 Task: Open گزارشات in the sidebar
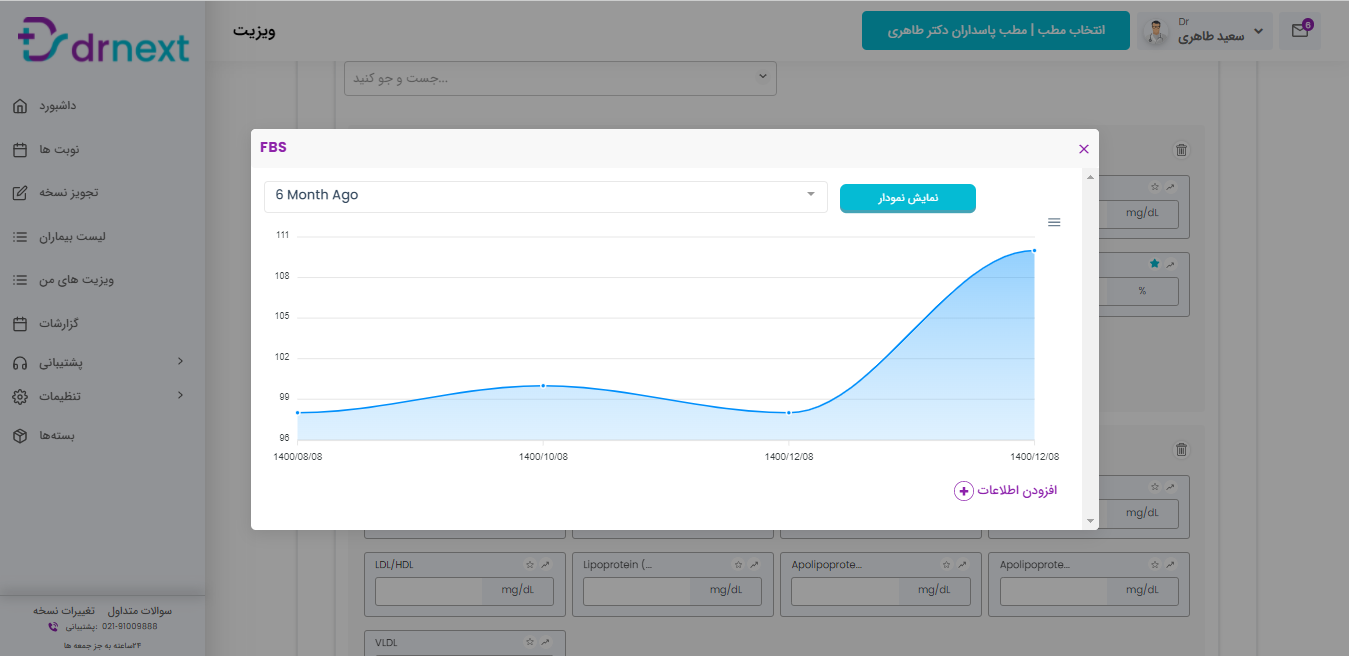point(59,324)
